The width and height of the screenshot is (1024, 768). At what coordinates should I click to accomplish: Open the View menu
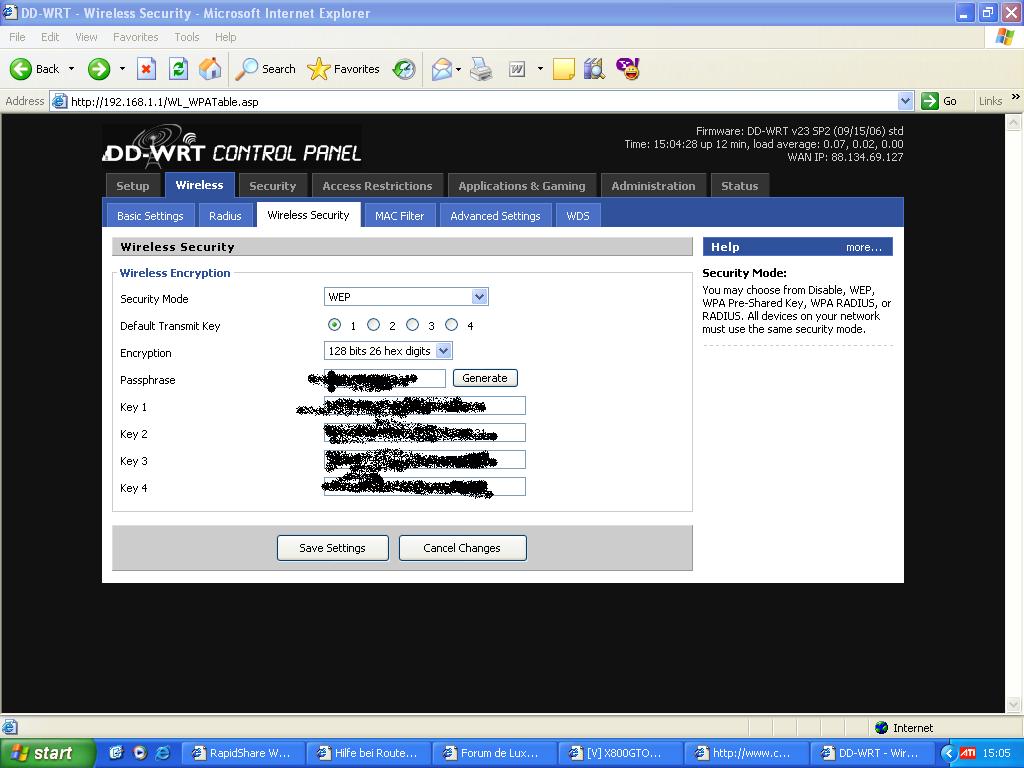tap(86, 37)
